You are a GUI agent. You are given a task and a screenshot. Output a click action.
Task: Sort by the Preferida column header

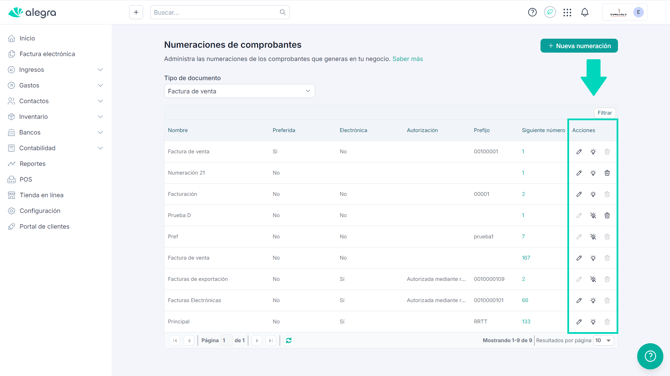tap(284, 130)
